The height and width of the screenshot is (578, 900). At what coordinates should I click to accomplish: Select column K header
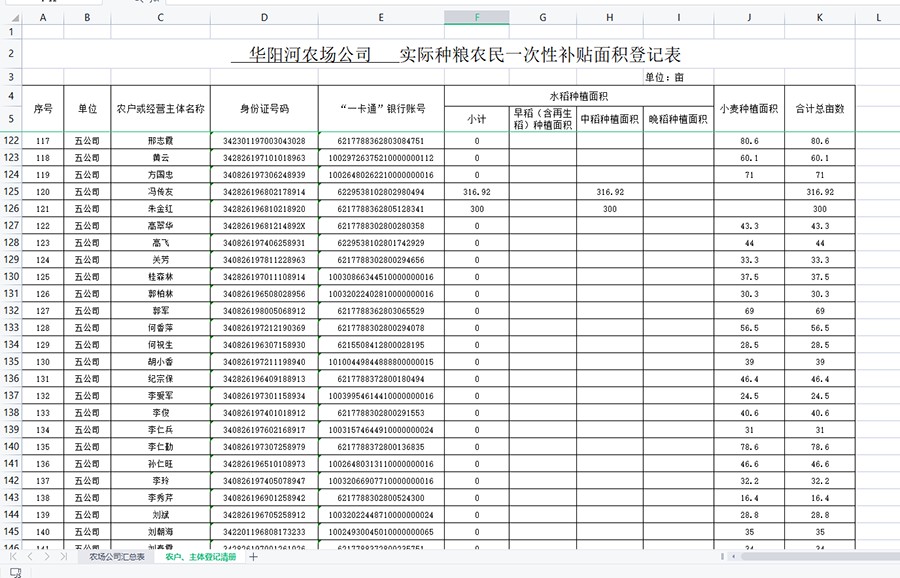click(820, 18)
